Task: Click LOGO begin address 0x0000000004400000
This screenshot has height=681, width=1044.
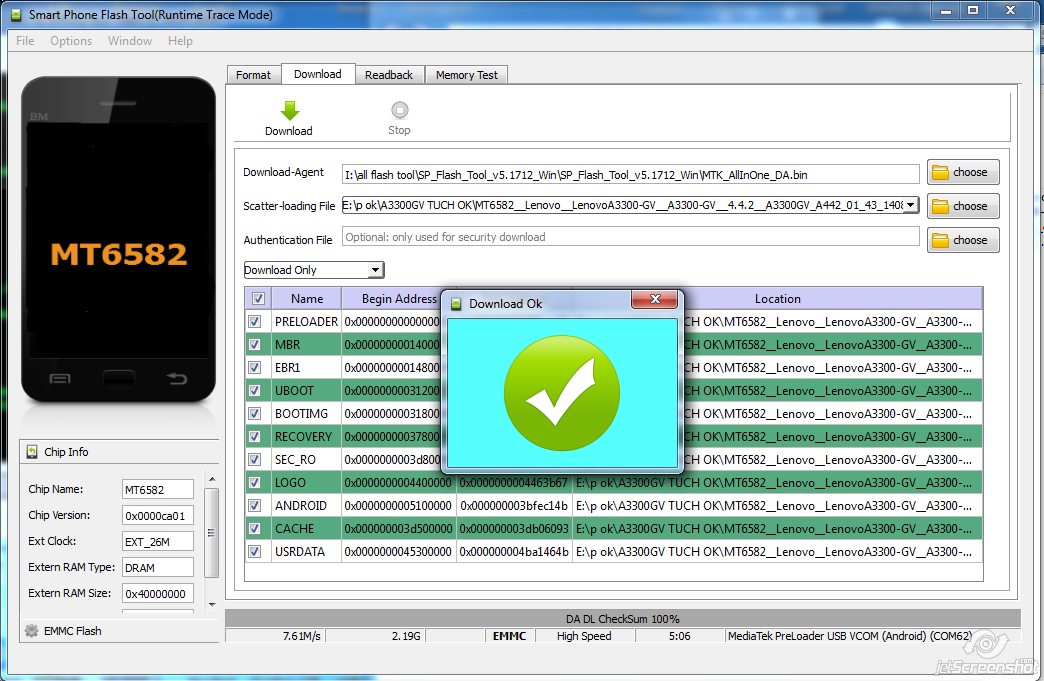Action: [x=398, y=483]
